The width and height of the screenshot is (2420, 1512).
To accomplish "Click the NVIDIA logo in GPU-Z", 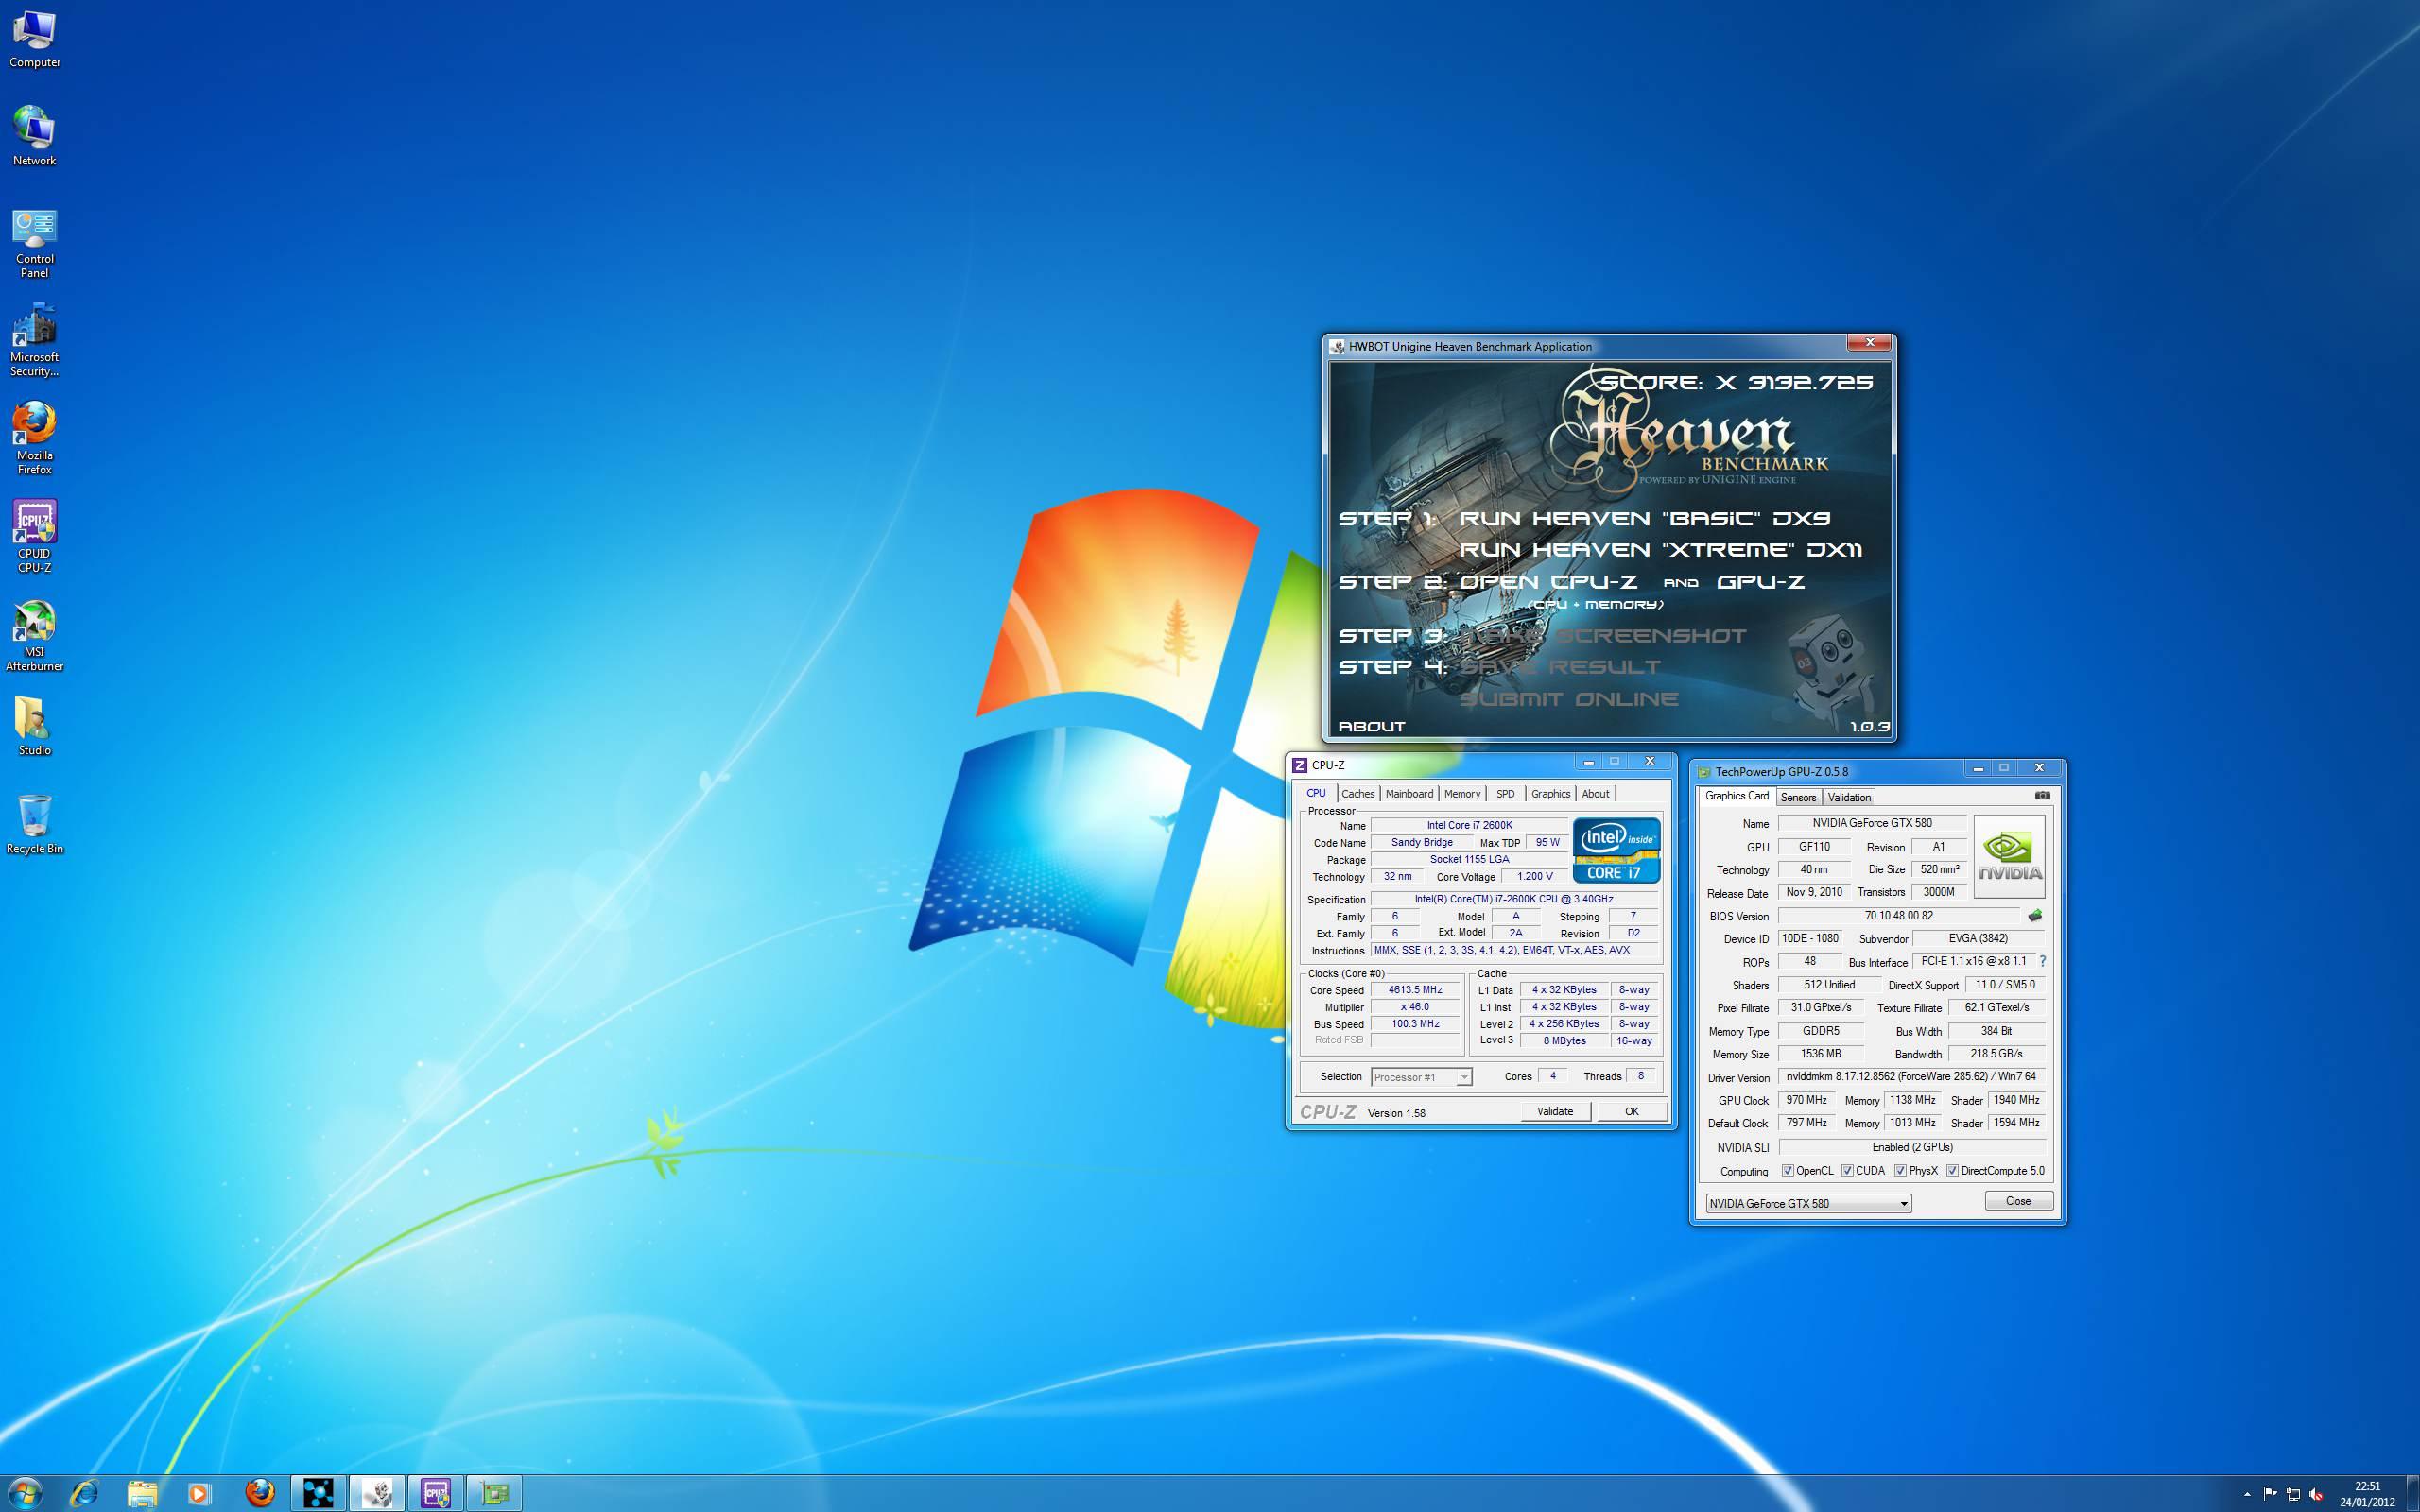I will click(2009, 855).
